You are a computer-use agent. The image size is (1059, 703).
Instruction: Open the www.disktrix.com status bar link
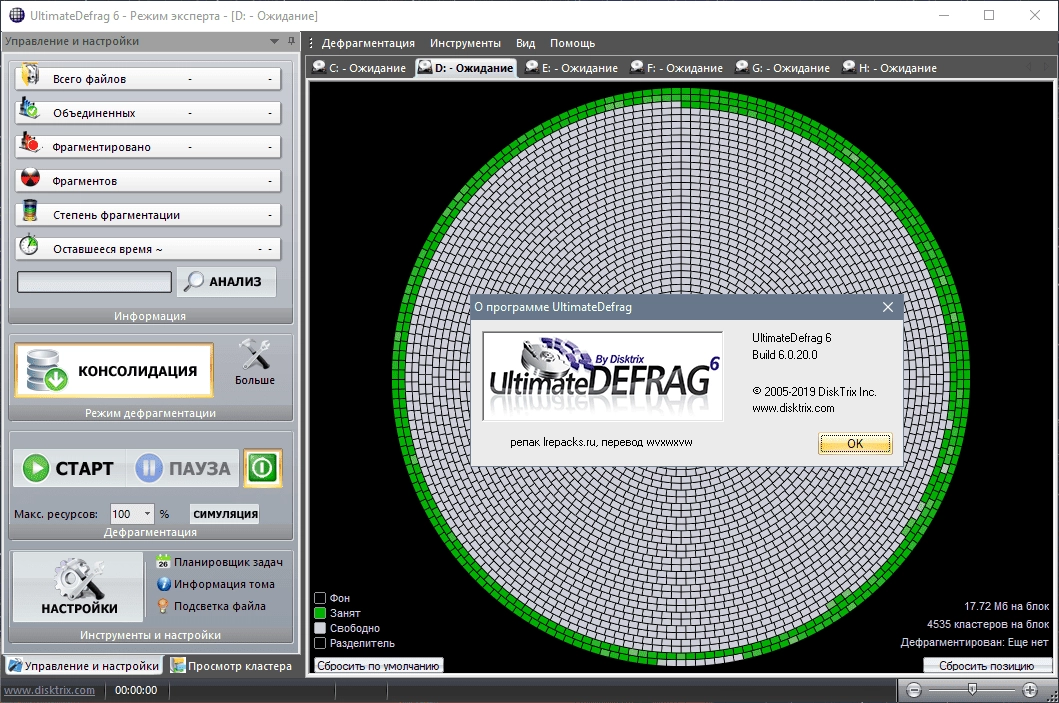click(49, 690)
